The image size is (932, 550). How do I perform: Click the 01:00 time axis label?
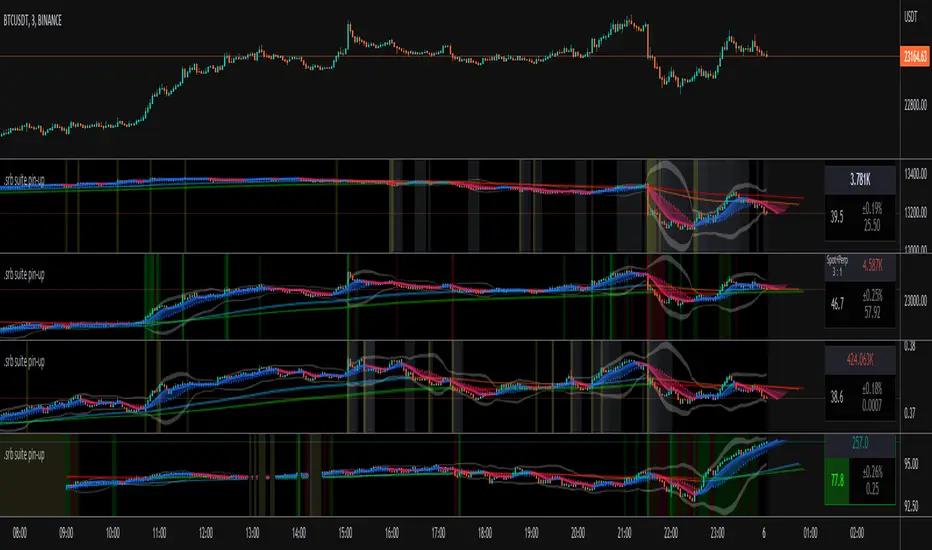pos(810,533)
